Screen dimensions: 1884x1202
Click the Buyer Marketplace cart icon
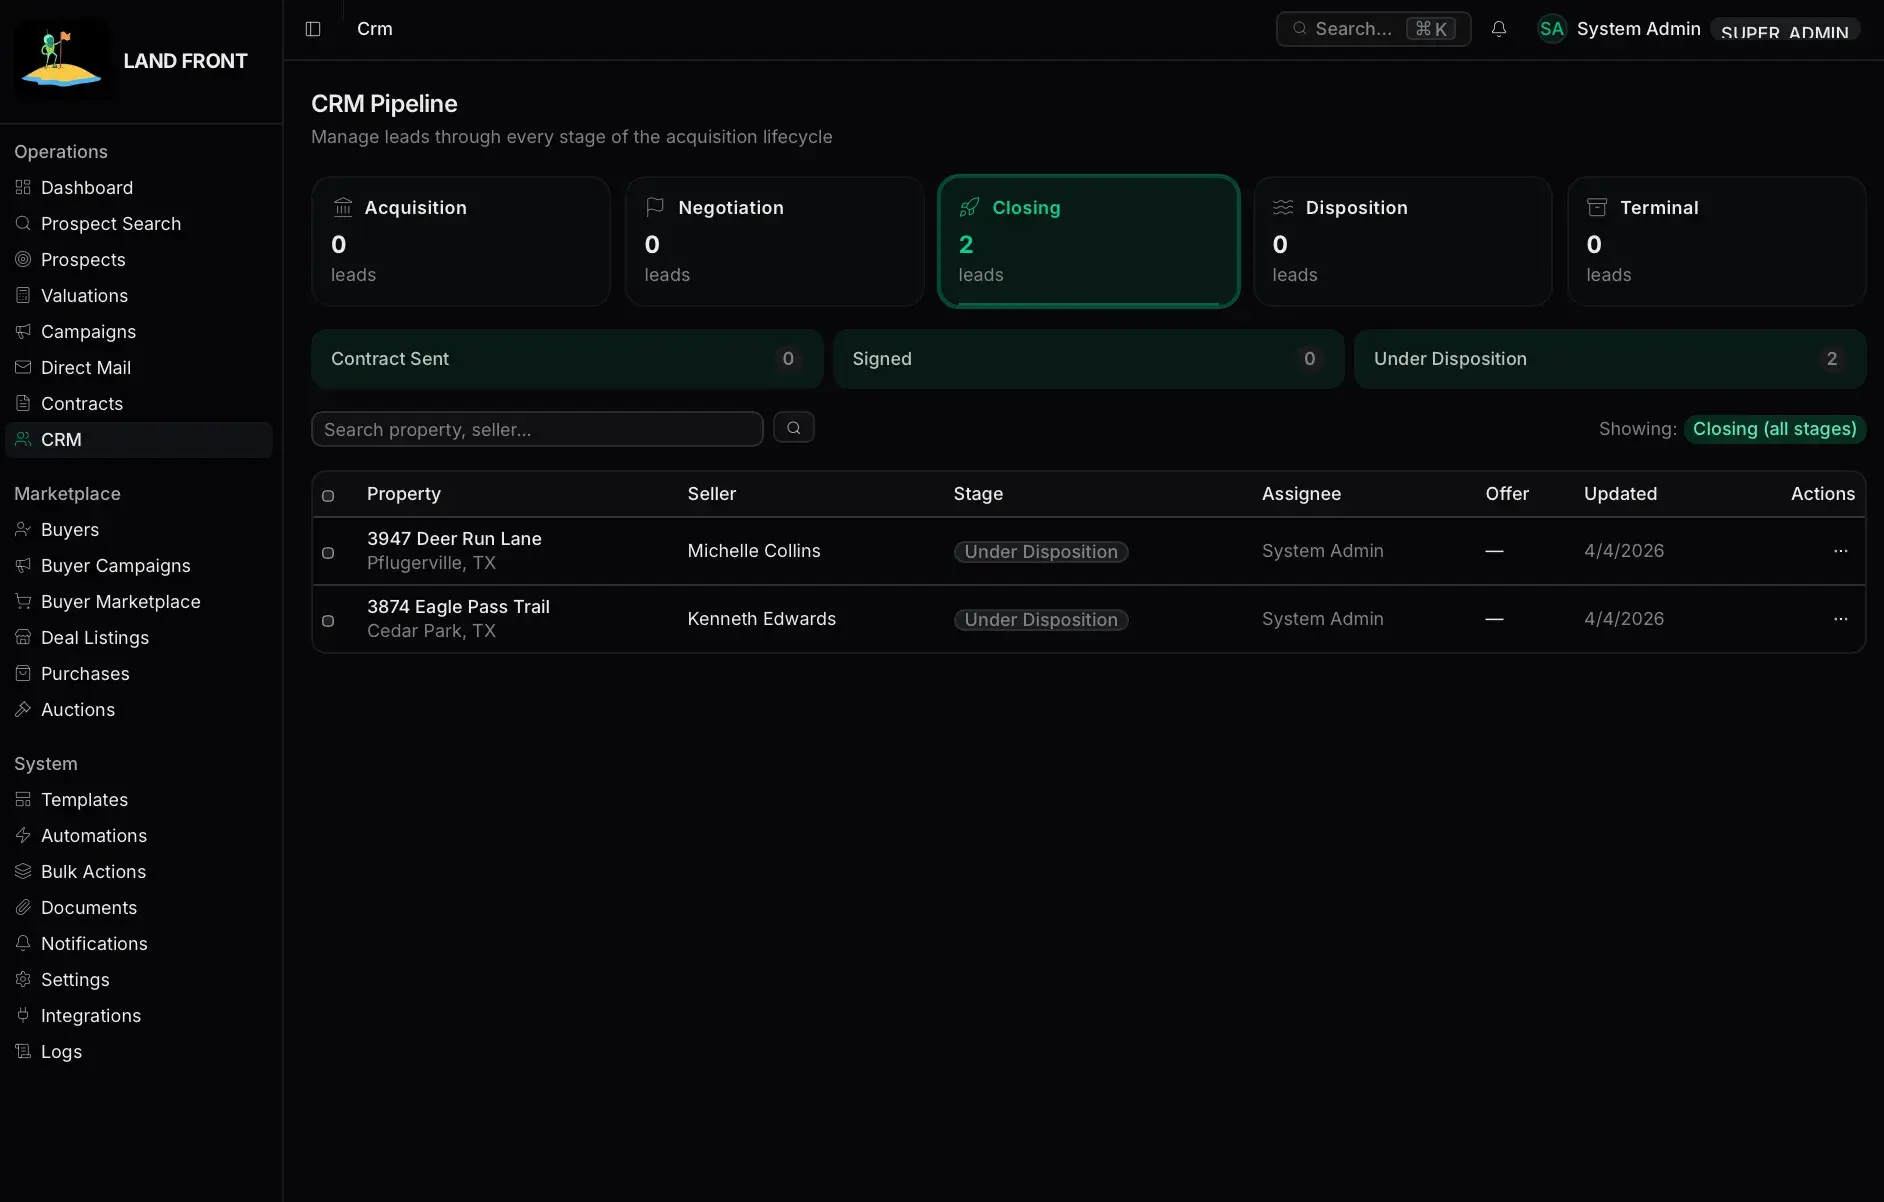pyautogui.click(x=23, y=601)
